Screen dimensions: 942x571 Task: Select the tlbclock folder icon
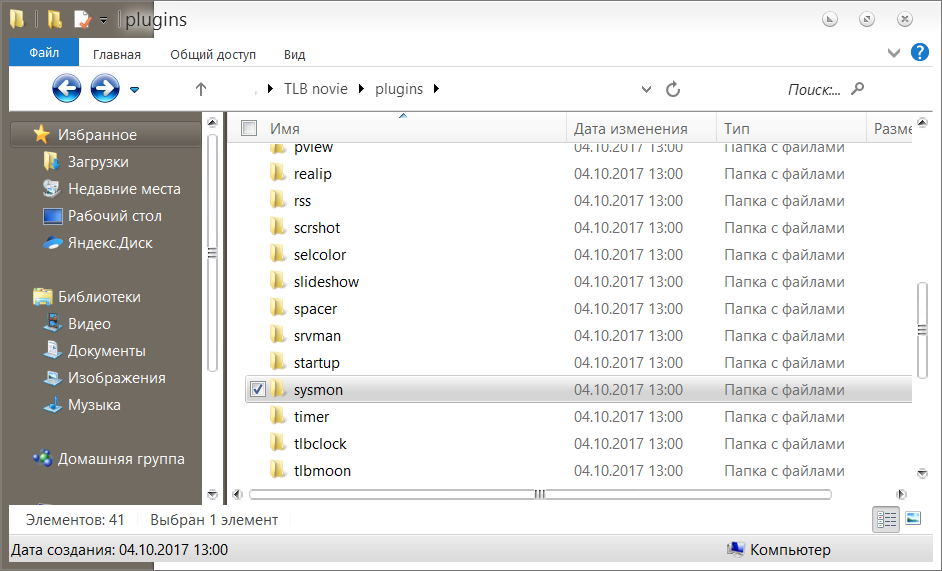click(278, 443)
